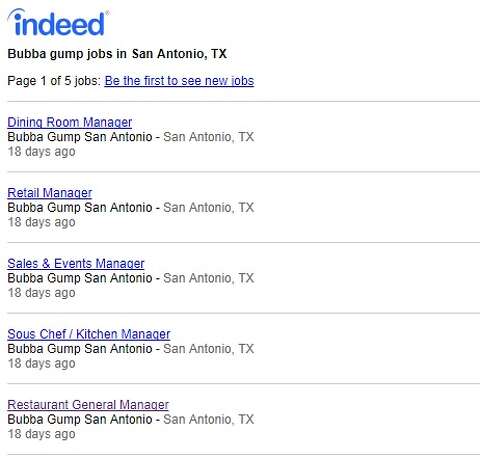Click the 'Page 1 of 5 jobs' text
The height and width of the screenshot is (458, 480).
point(54,81)
